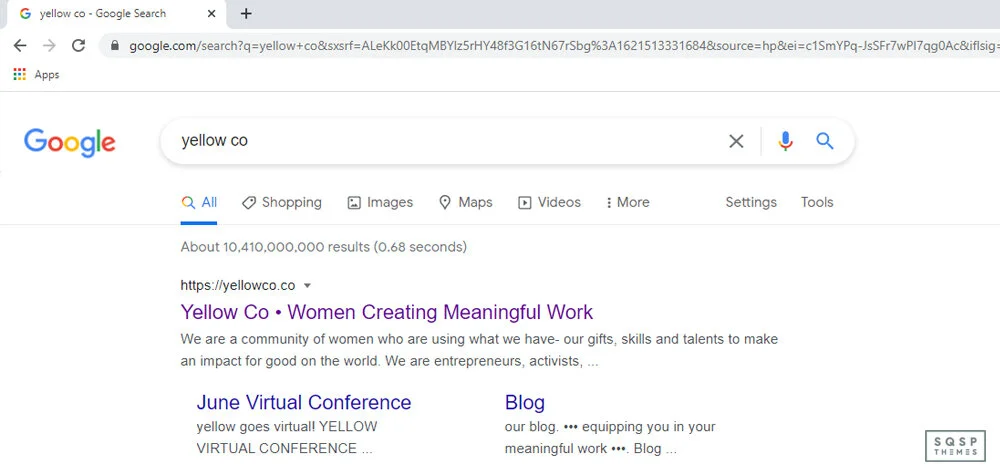Expand dropdown arrow beside yellowco.co URL
1000x476 pixels.
click(307, 285)
